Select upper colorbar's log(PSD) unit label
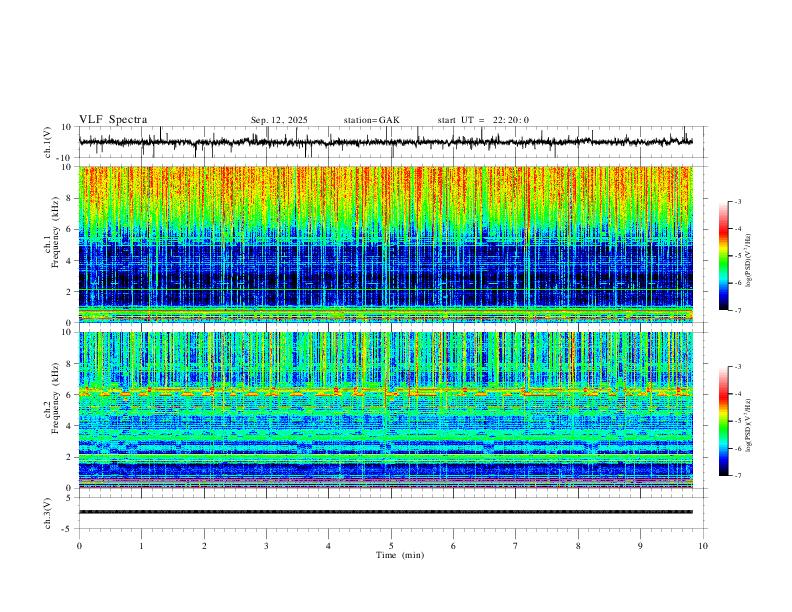This screenshot has height=612, width=792. pos(749,261)
